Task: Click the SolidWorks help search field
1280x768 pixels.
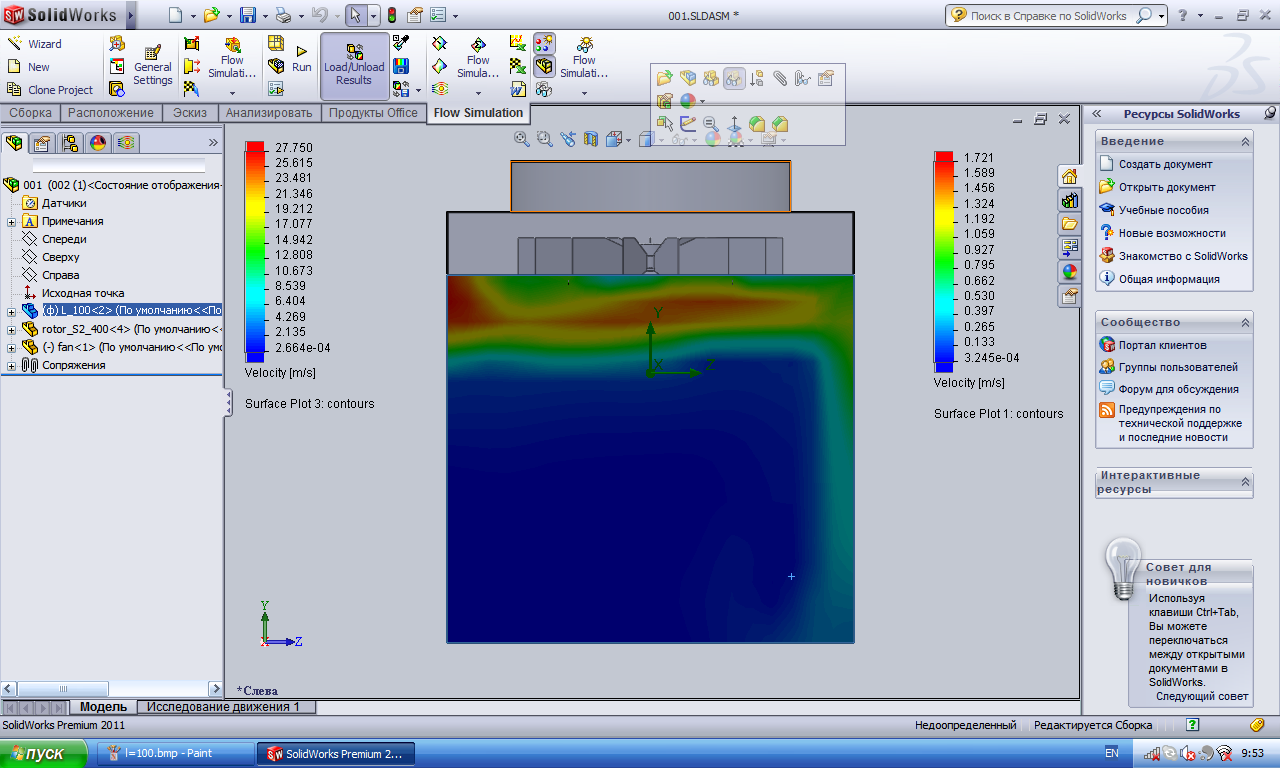Action: click(x=1050, y=16)
